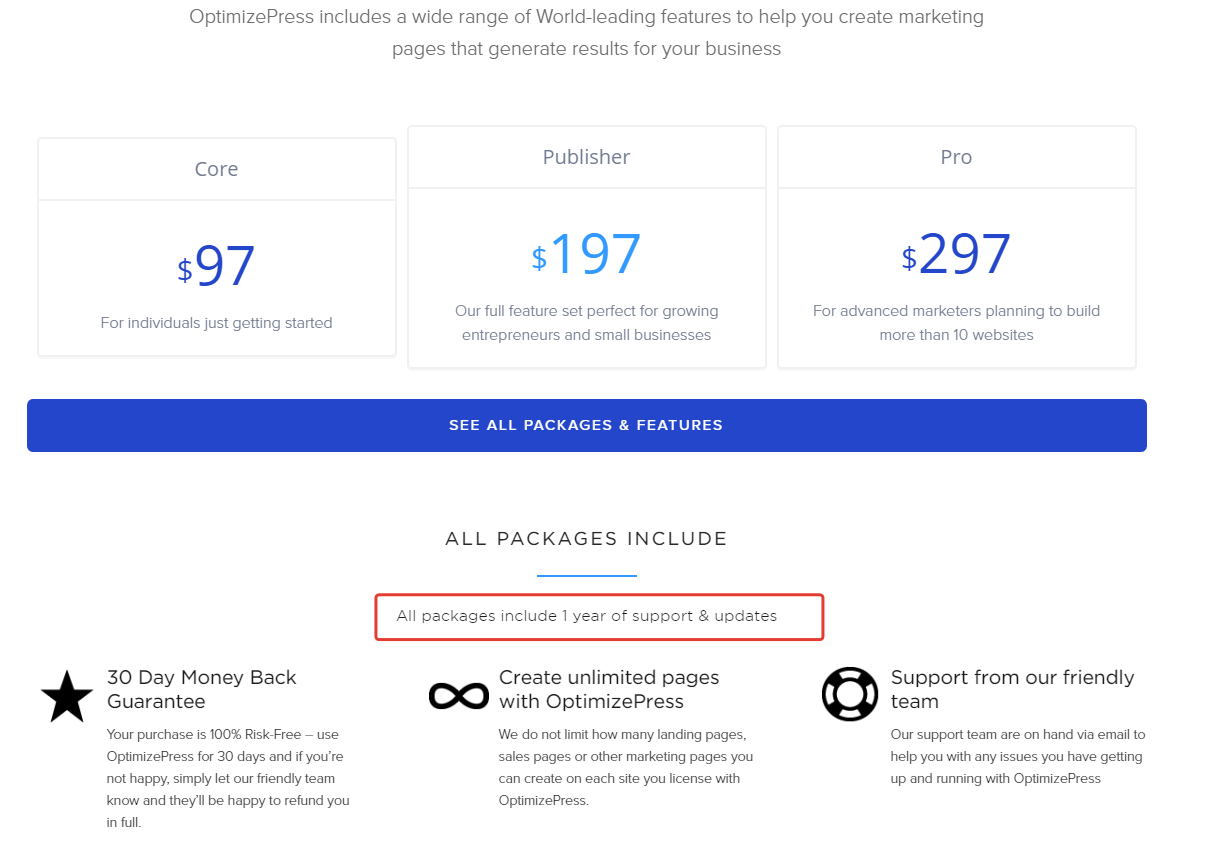The image size is (1205, 844).
Task: Click the lifebuoy support icon
Action: [850, 694]
